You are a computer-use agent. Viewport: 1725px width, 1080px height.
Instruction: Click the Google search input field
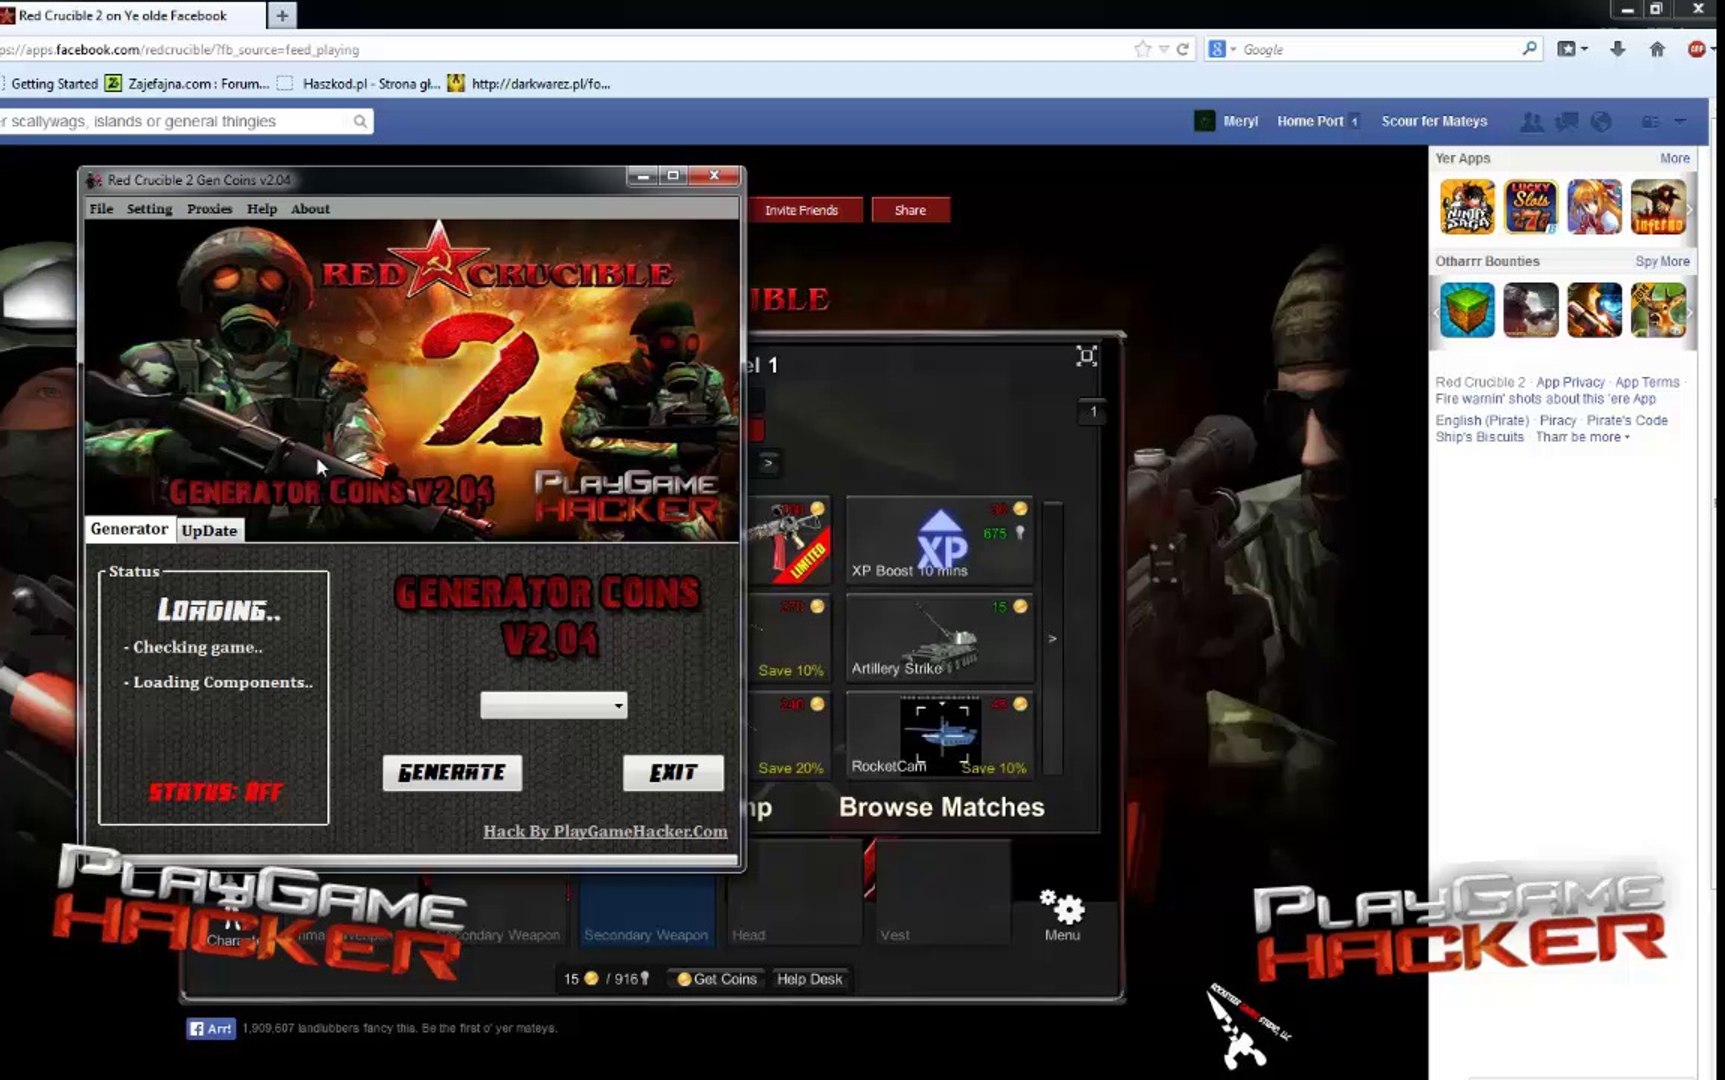tap(1378, 49)
